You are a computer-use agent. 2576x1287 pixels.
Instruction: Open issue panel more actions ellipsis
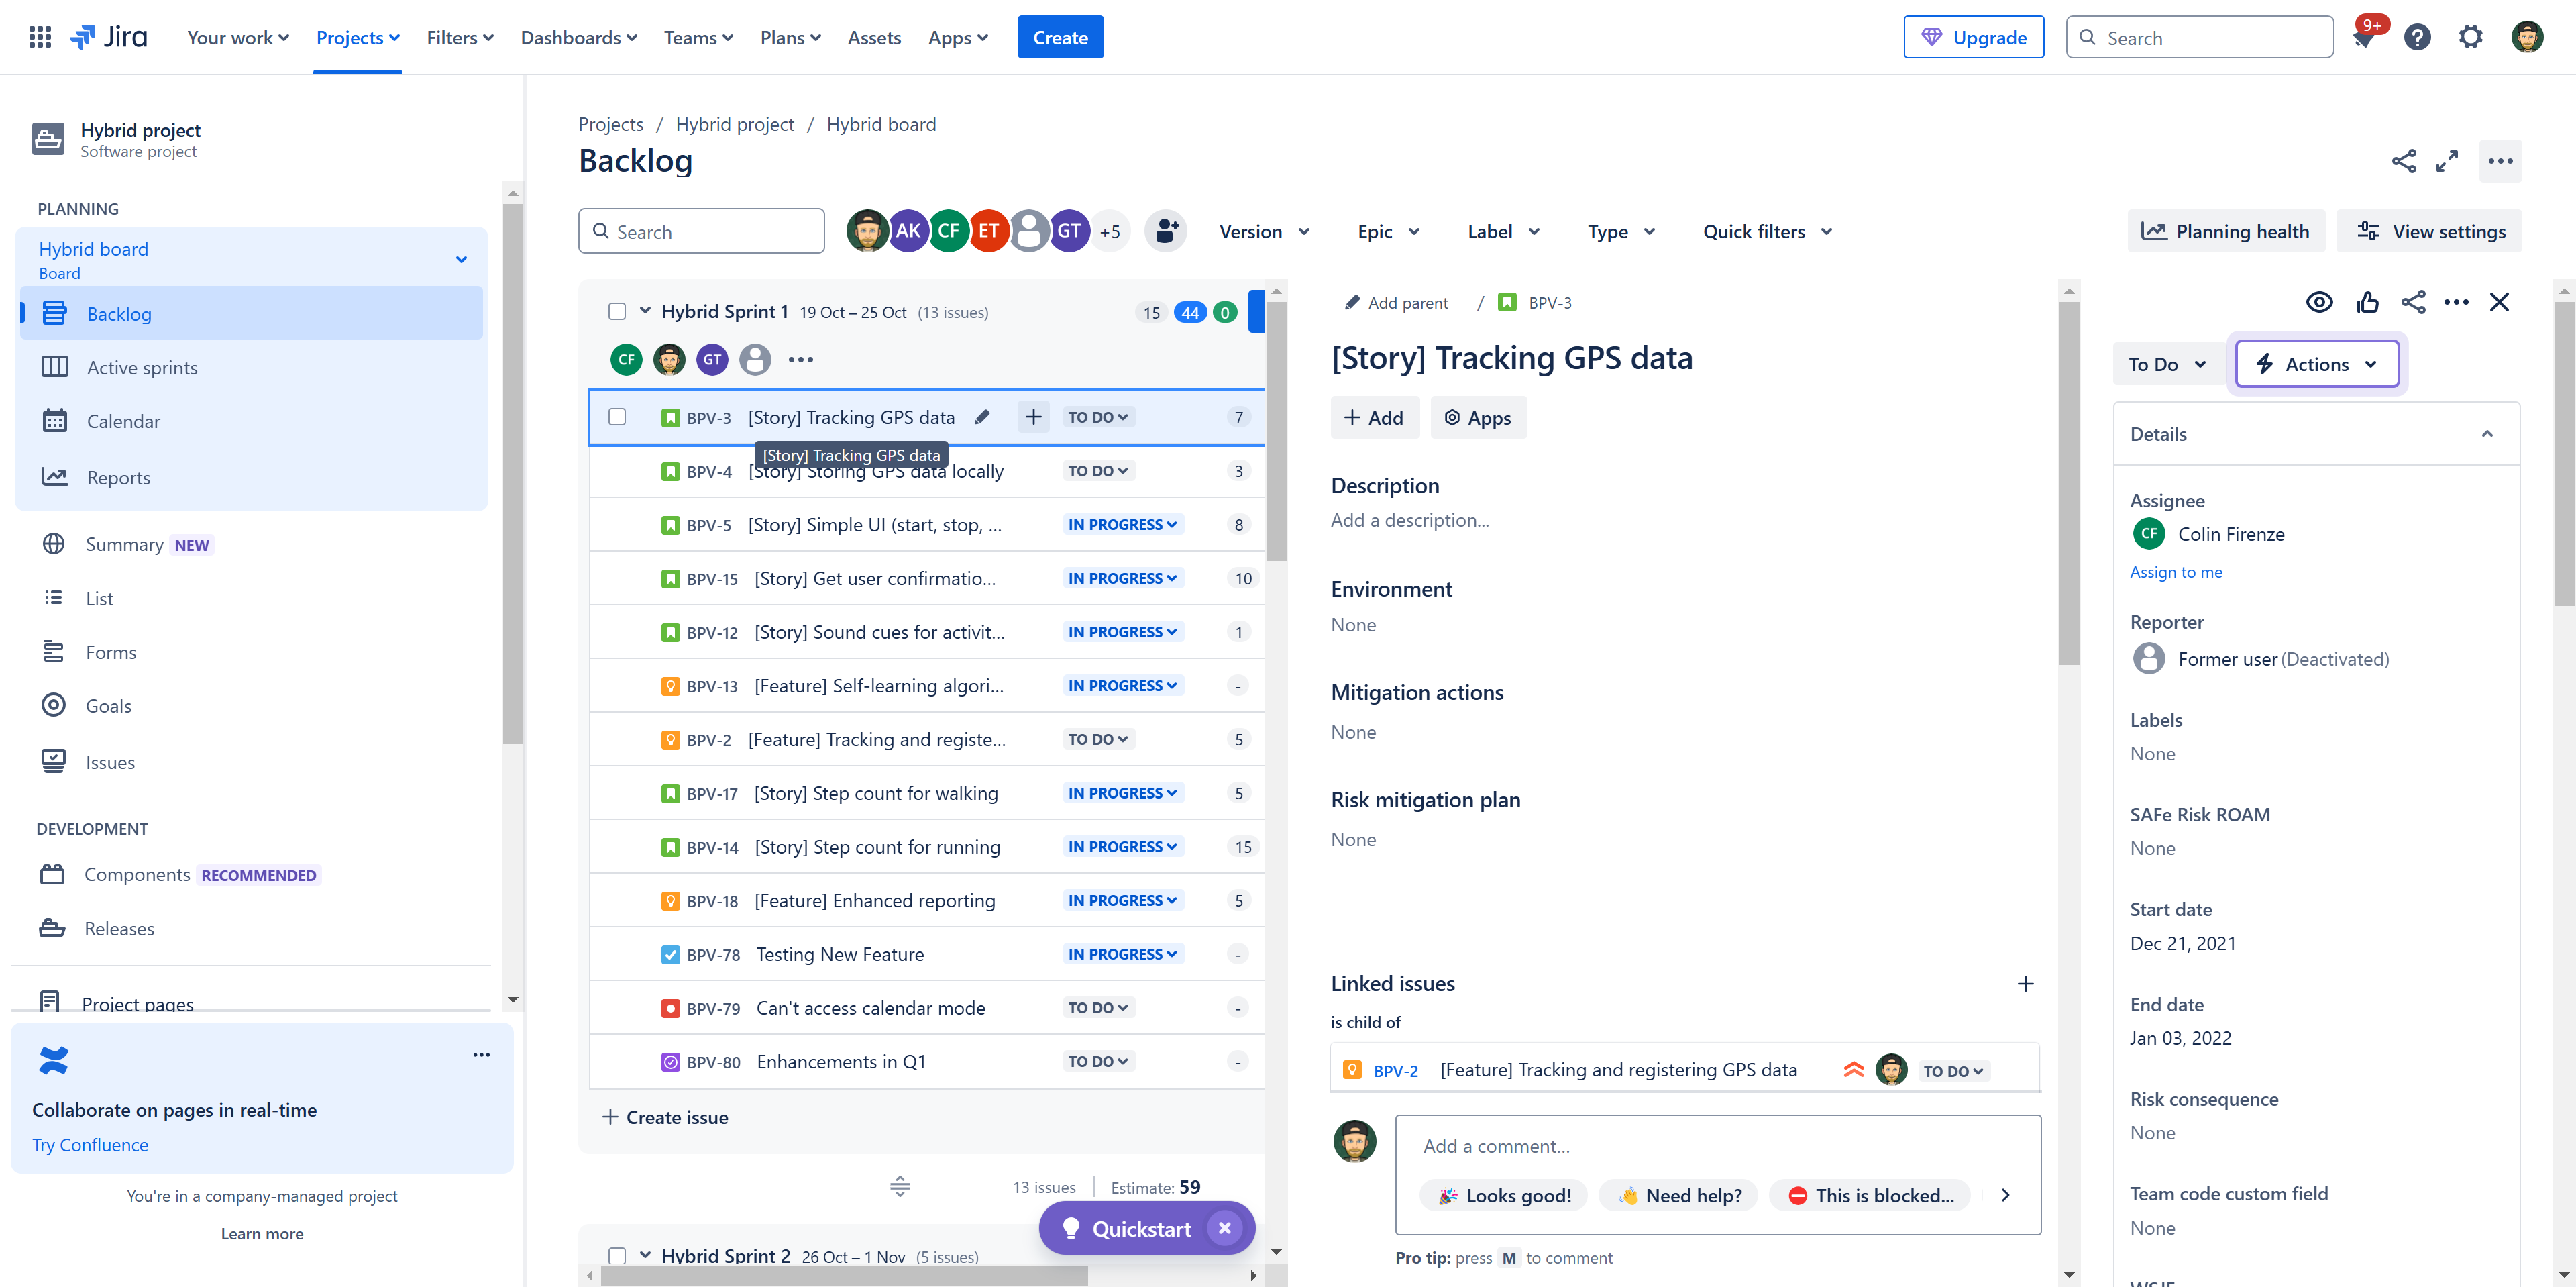2456,302
